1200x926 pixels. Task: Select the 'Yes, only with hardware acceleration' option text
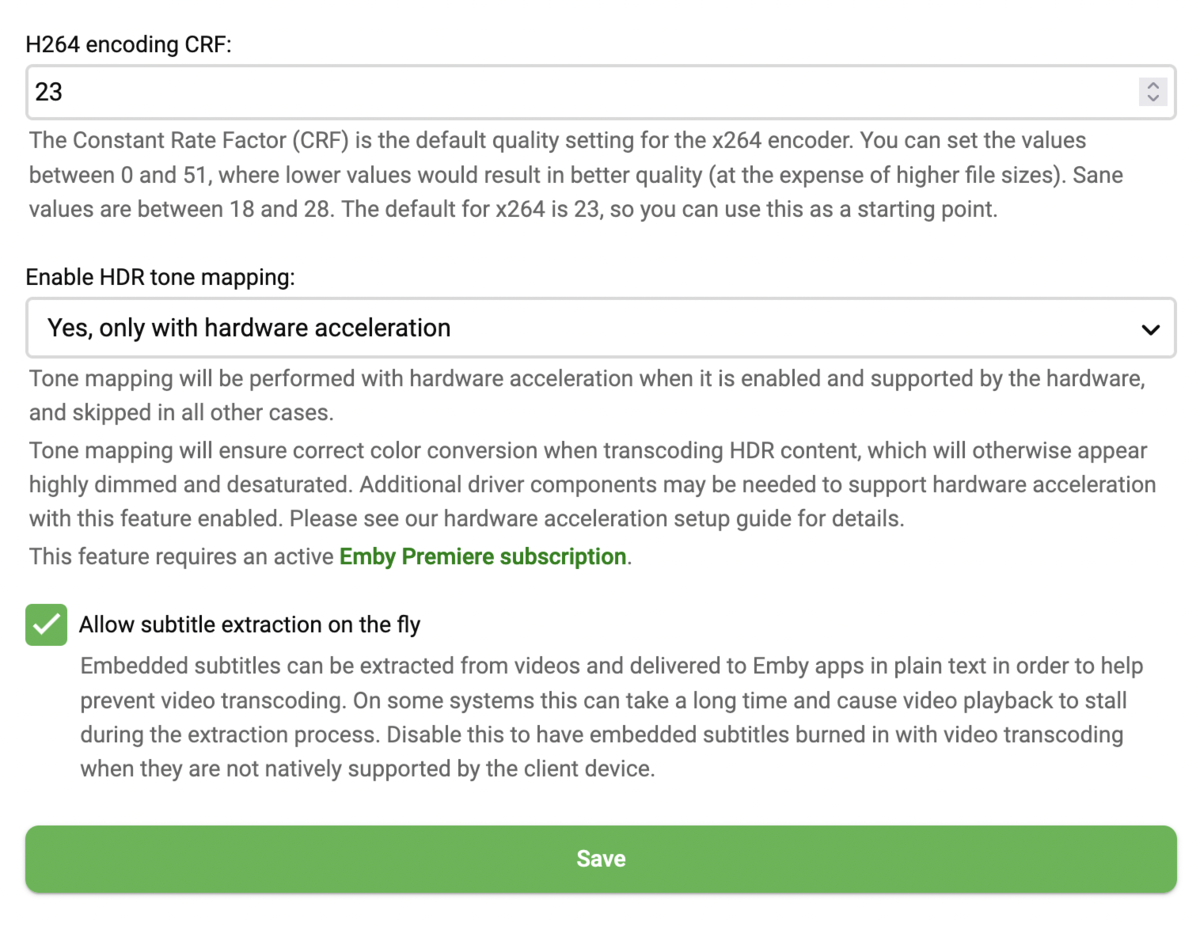pos(249,328)
